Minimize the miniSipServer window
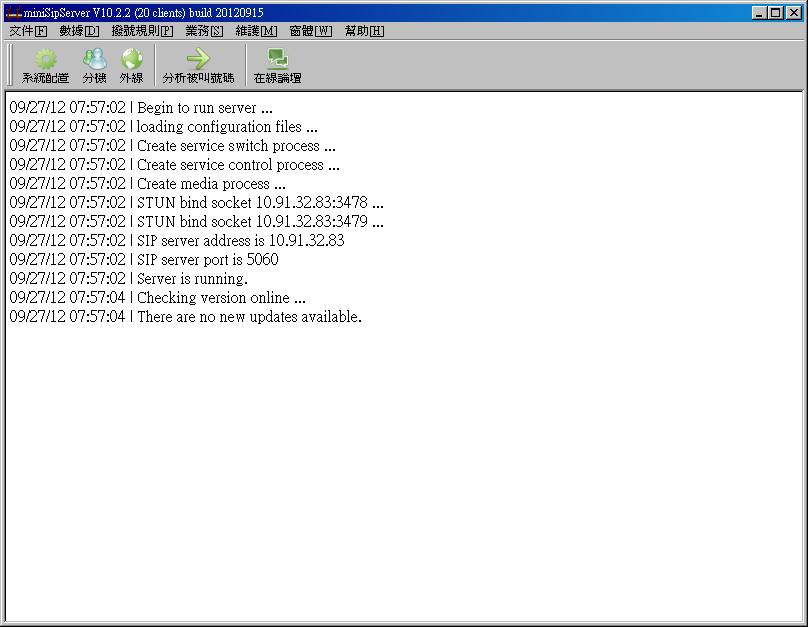The height and width of the screenshot is (627, 808). [758, 13]
